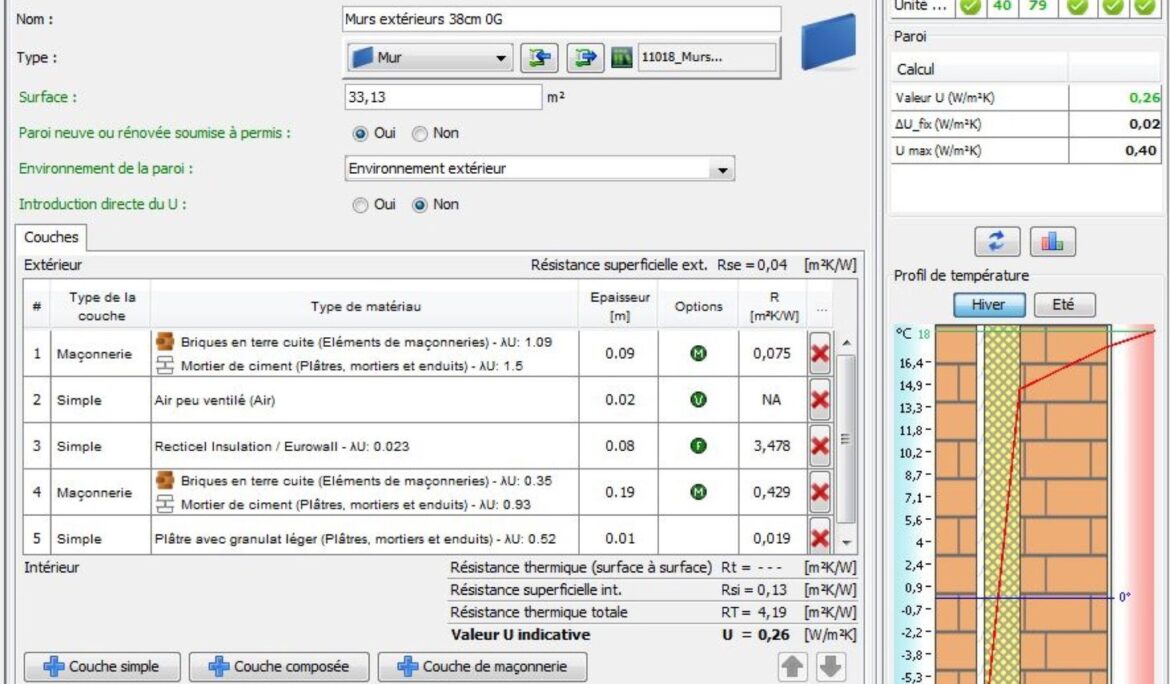
Task: Expand Environnement de la paroi dropdown
Action: click(x=539, y=169)
